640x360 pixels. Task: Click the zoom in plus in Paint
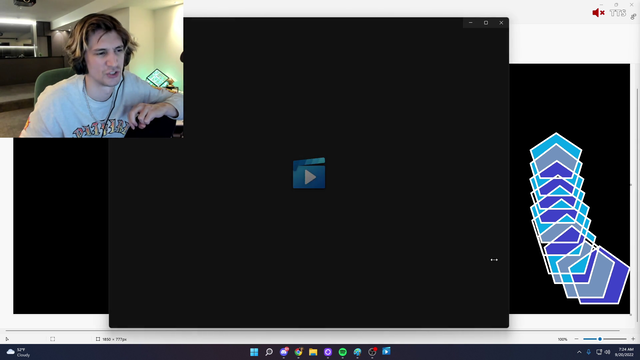(633, 339)
